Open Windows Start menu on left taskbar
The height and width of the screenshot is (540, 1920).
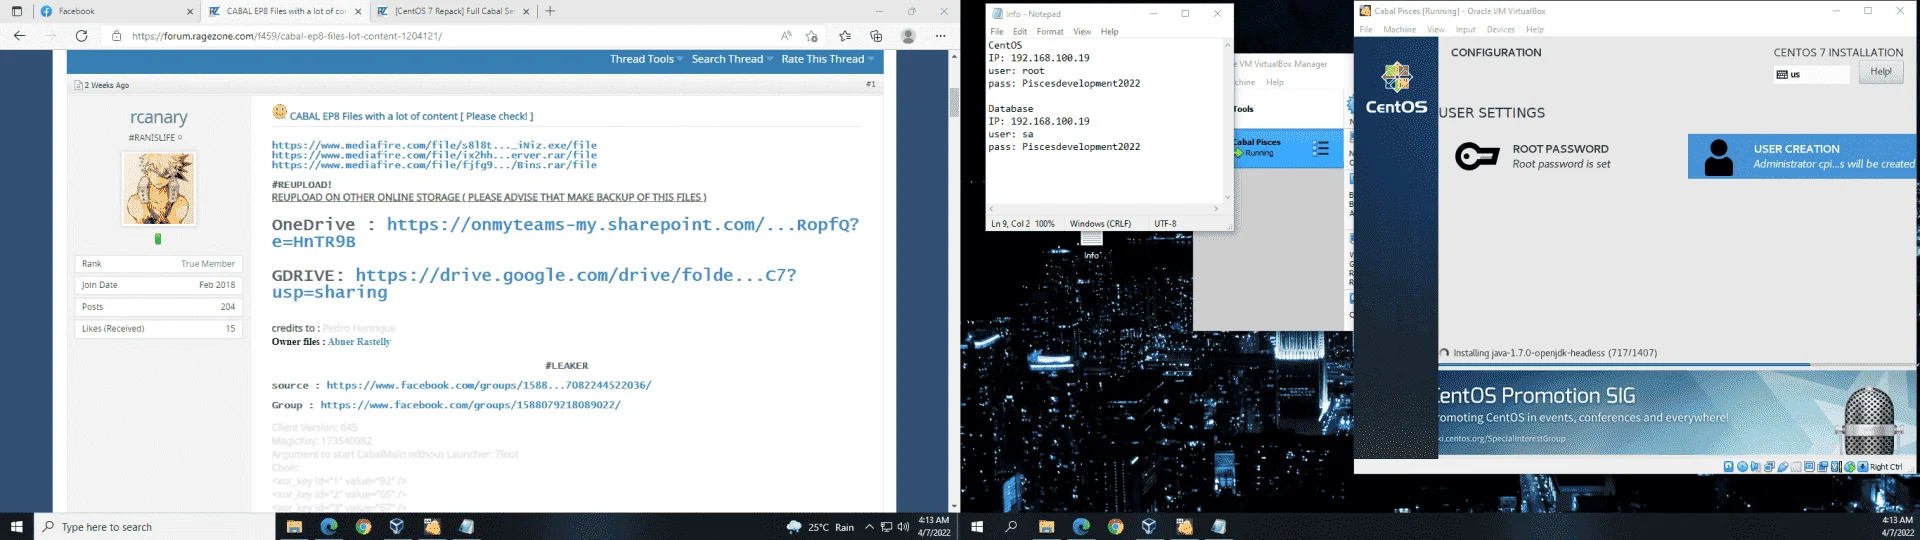pos(16,526)
